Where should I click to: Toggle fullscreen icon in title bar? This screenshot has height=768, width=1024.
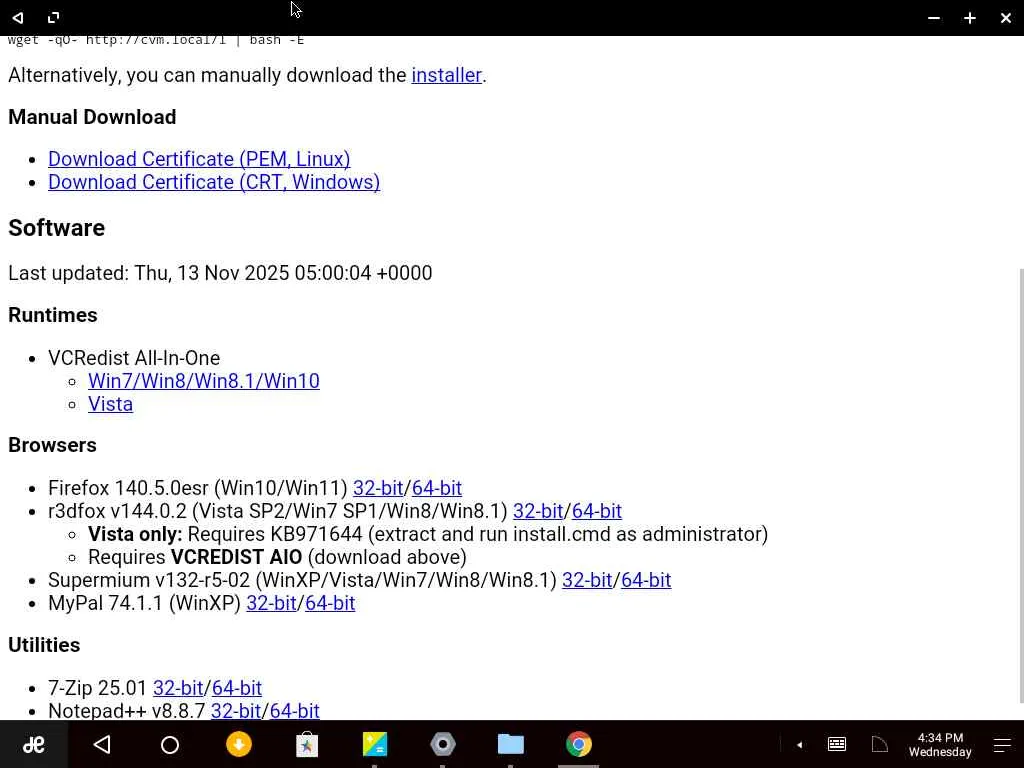click(54, 18)
